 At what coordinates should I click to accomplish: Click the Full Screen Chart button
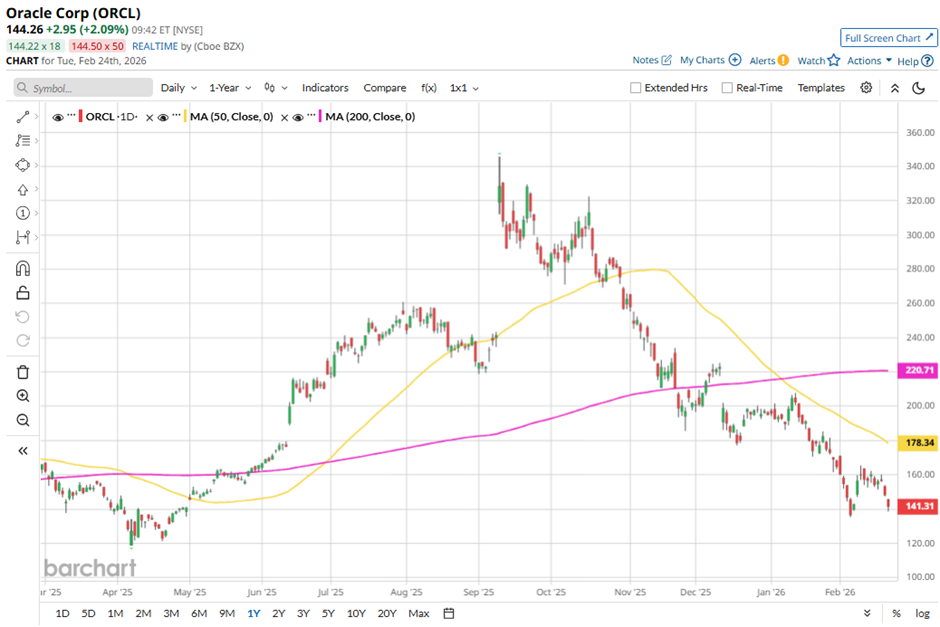(x=888, y=38)
